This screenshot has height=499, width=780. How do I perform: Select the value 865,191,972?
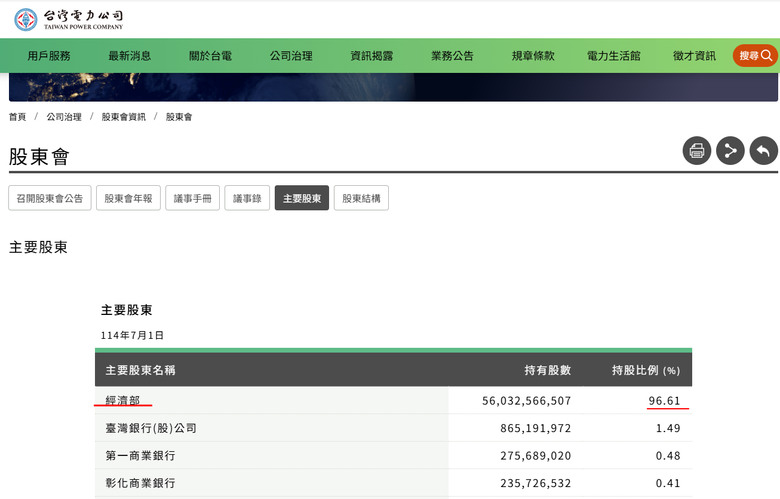[x=536, y=428]
